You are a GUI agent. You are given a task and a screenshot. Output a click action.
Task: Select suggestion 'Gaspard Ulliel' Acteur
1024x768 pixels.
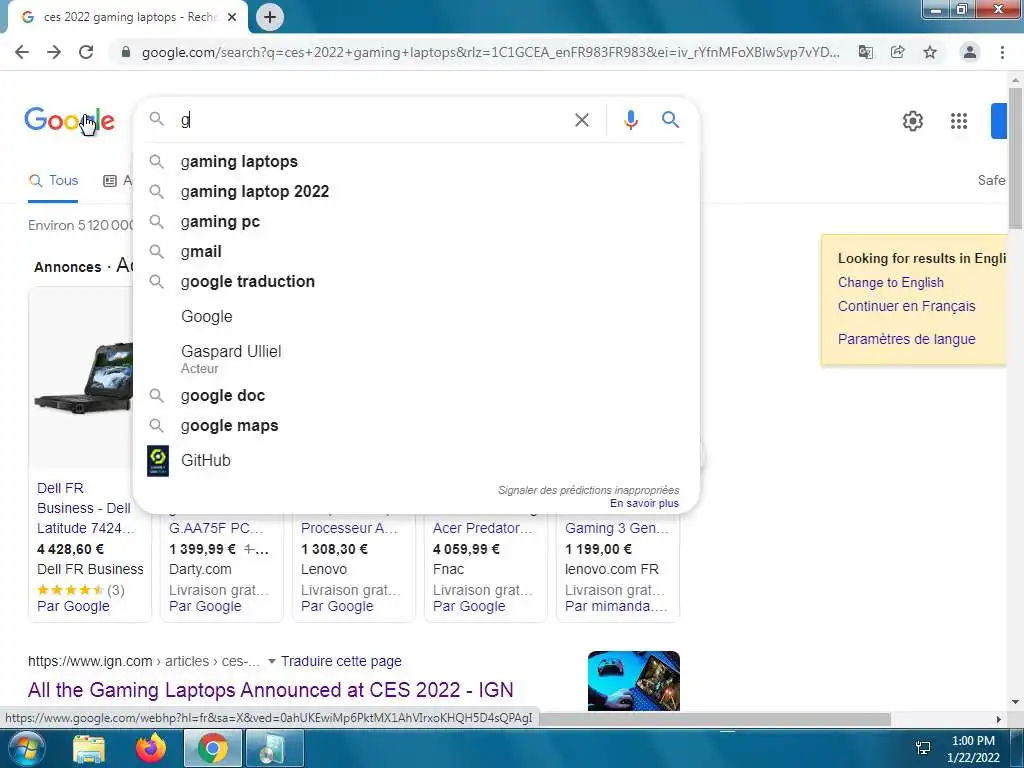point(416,359)
